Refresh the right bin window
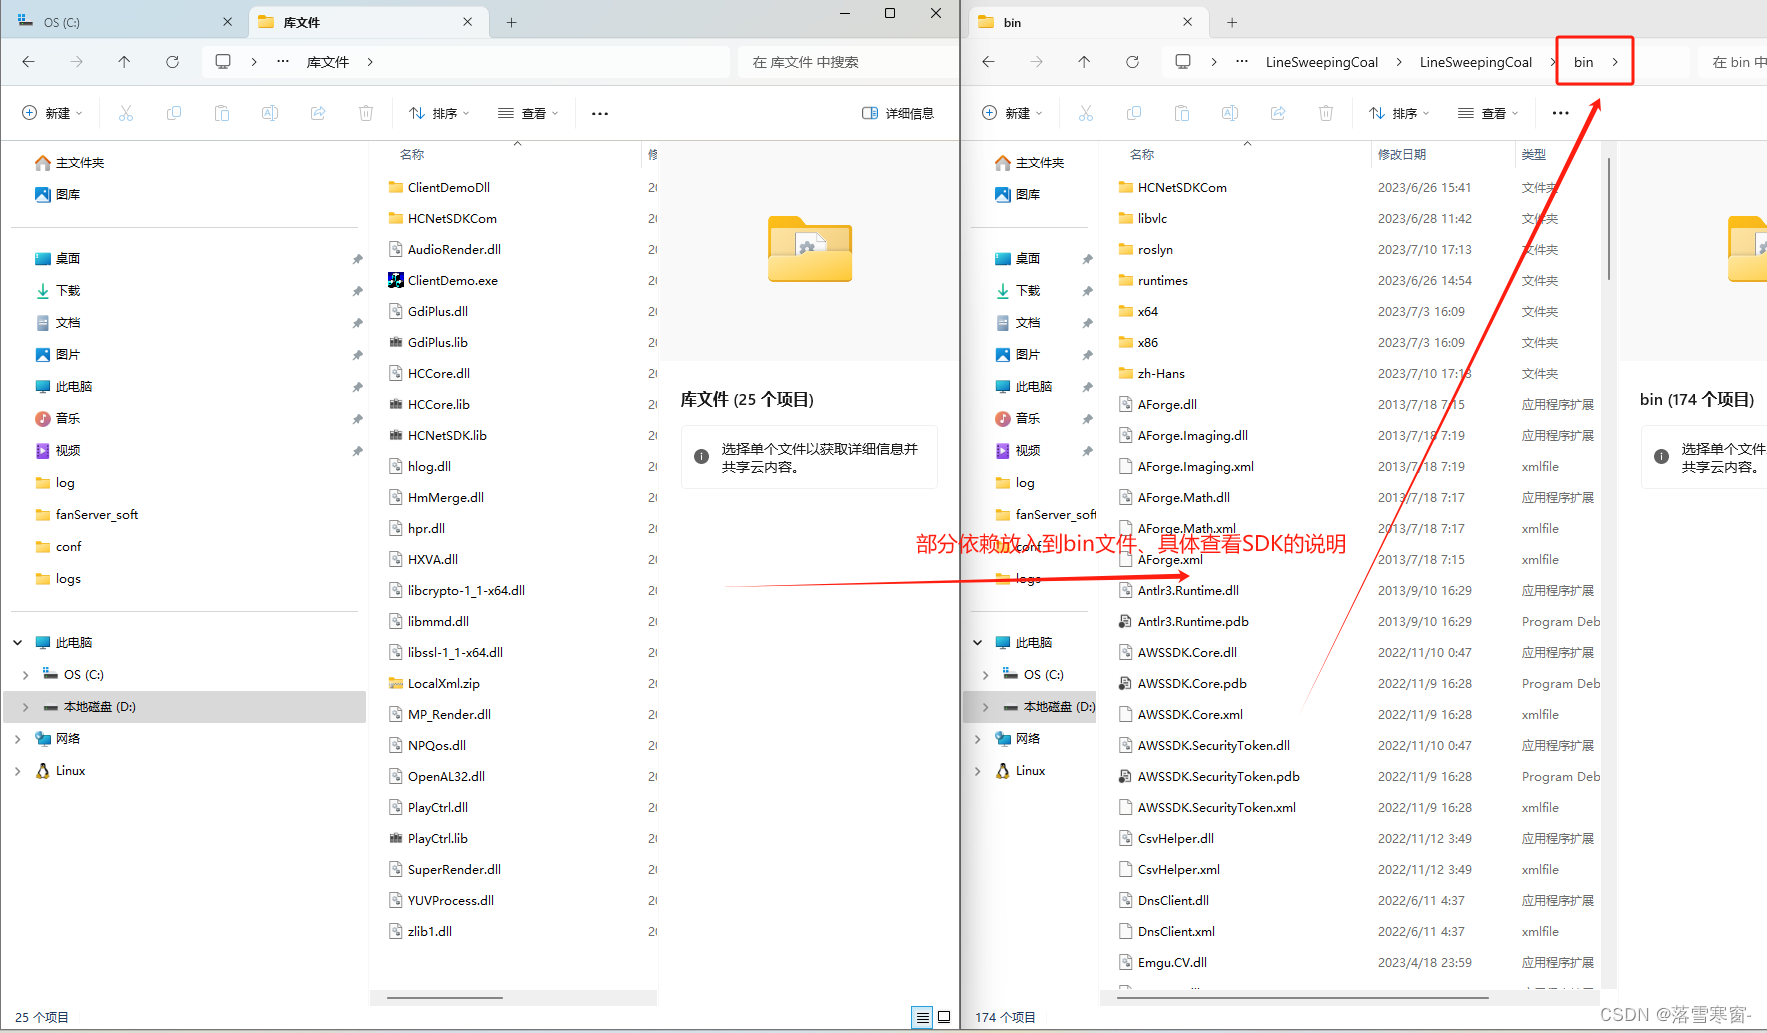The width and height of the screenshot is (1767, 1033). pos(1132,62)
